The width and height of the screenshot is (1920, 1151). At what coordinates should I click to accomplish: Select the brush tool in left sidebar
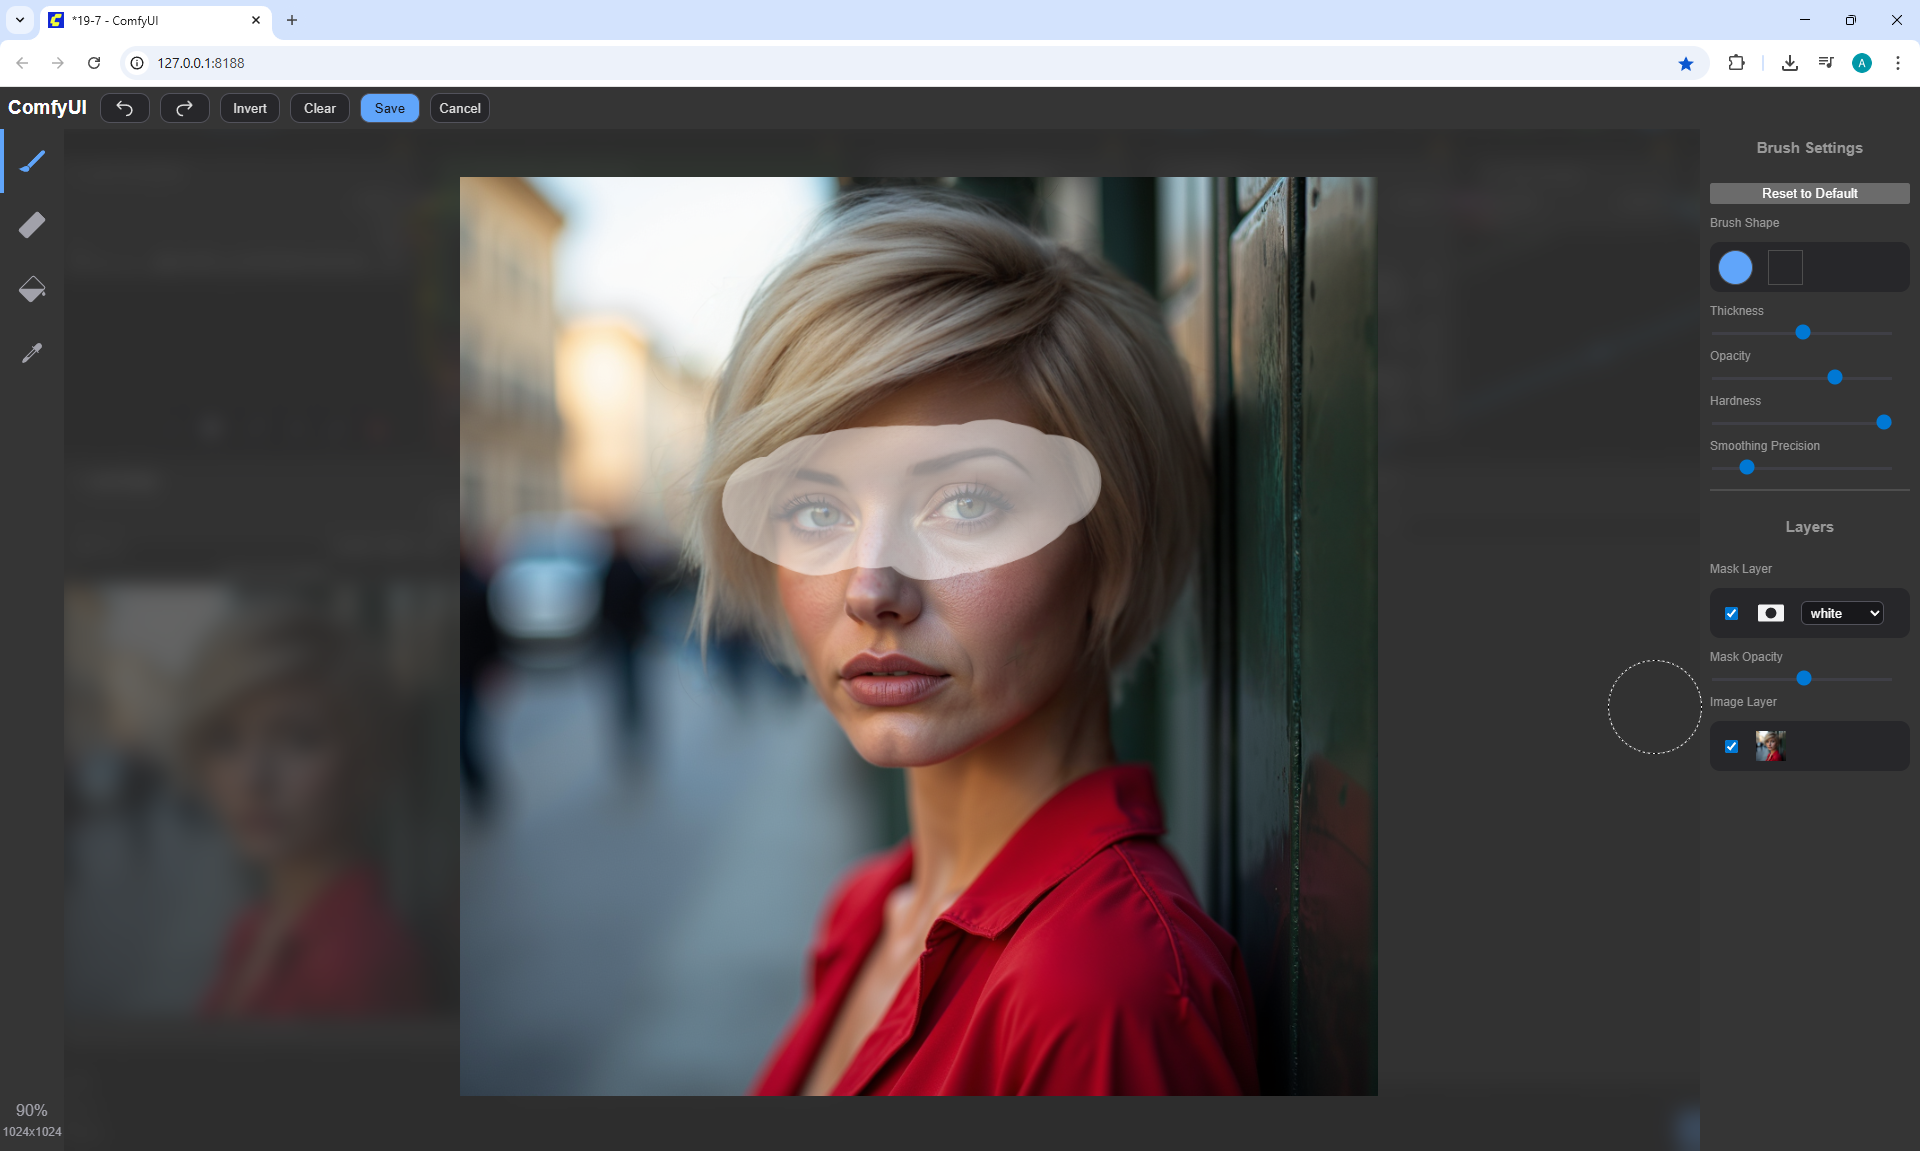32,161
